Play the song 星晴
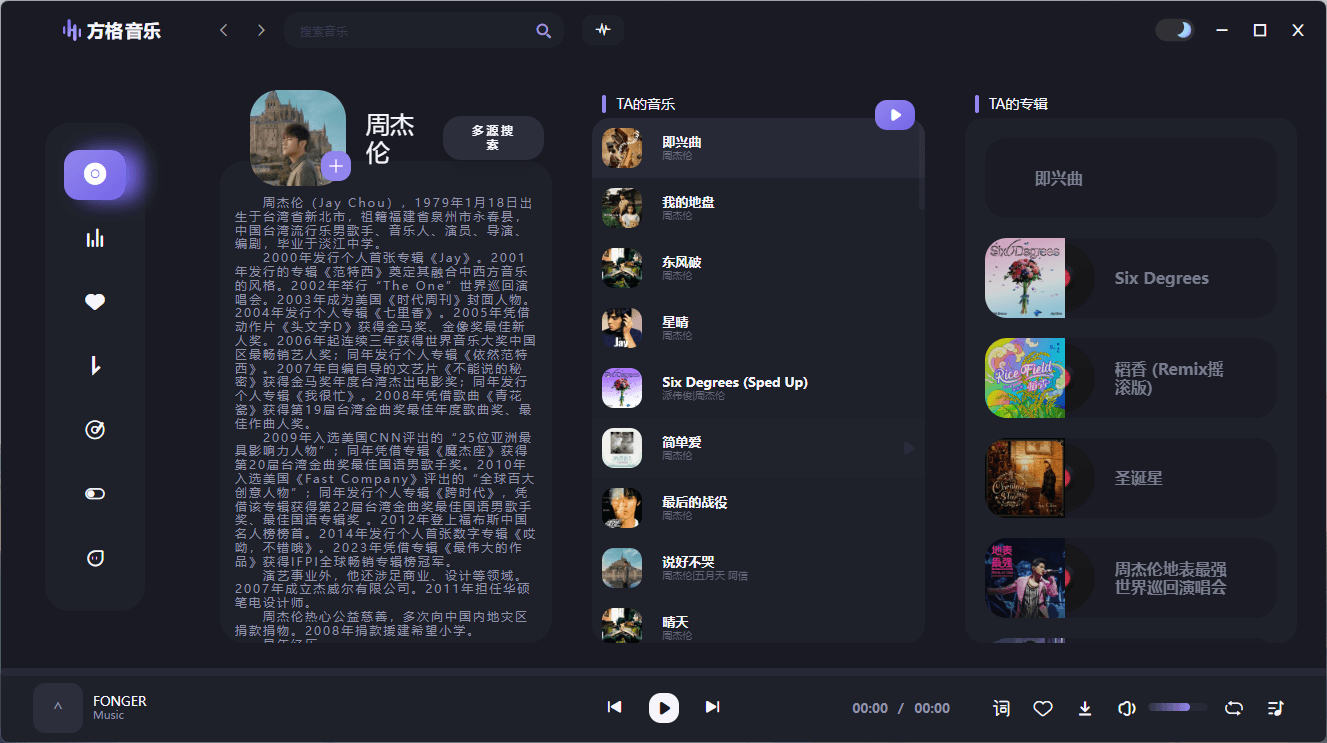 pos(758,328)
